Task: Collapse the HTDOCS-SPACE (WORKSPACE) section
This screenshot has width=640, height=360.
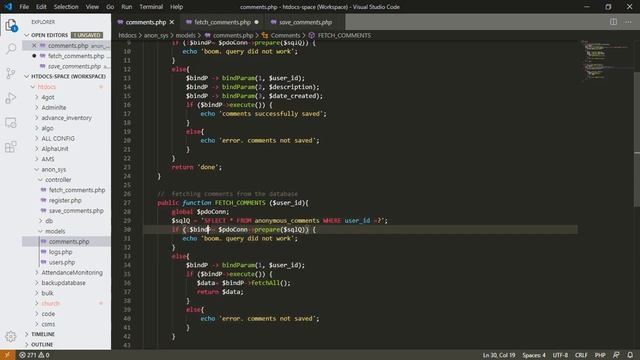Action: (x=27, y=76)
